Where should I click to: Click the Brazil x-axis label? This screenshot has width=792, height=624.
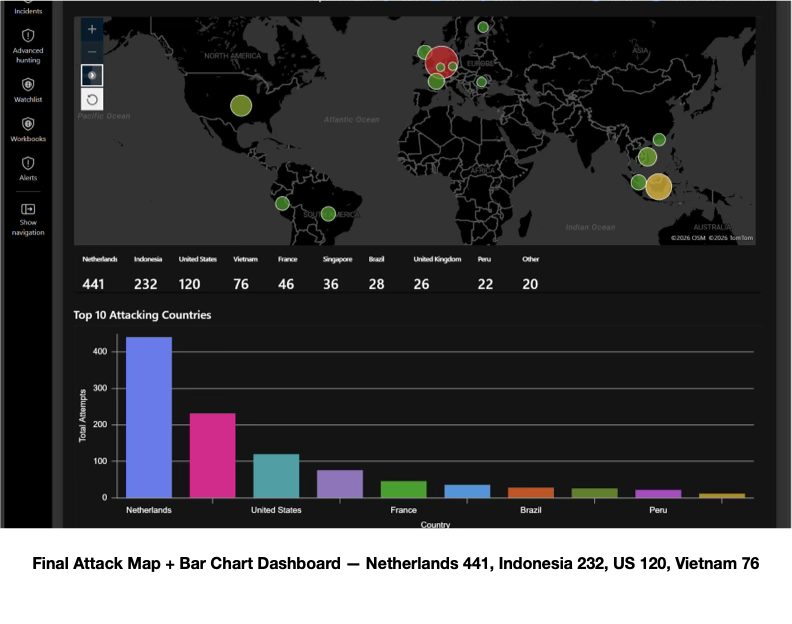pyautogui.click(x=531, y=510)
